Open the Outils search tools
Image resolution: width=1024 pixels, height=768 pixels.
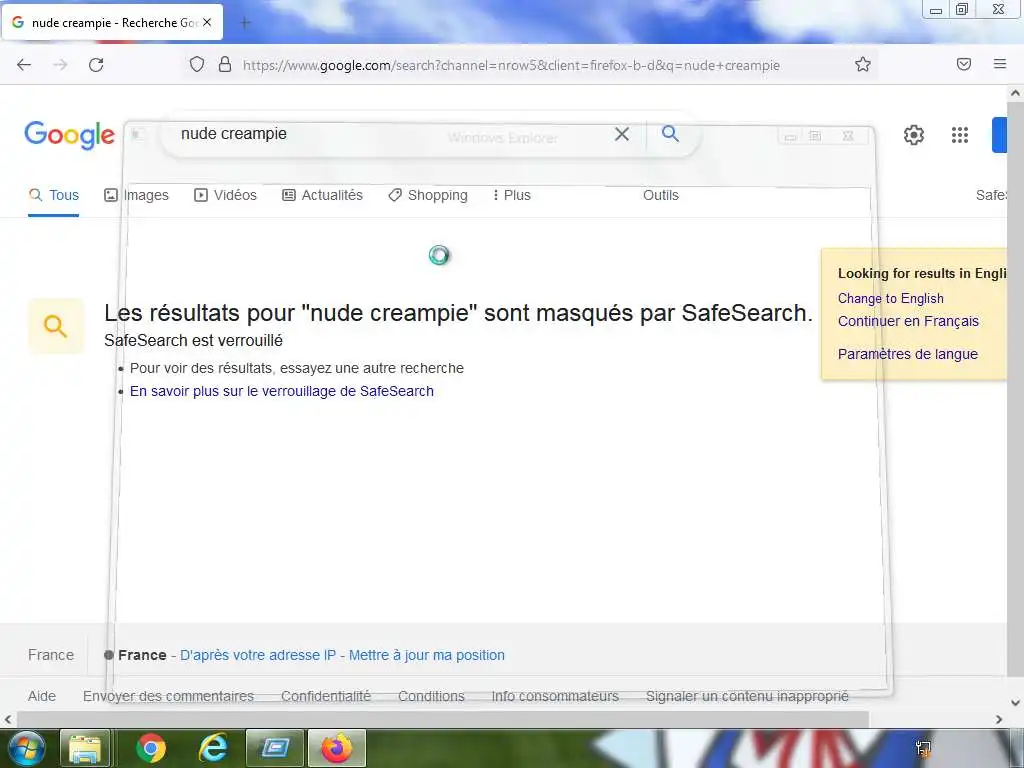point(660,195)
